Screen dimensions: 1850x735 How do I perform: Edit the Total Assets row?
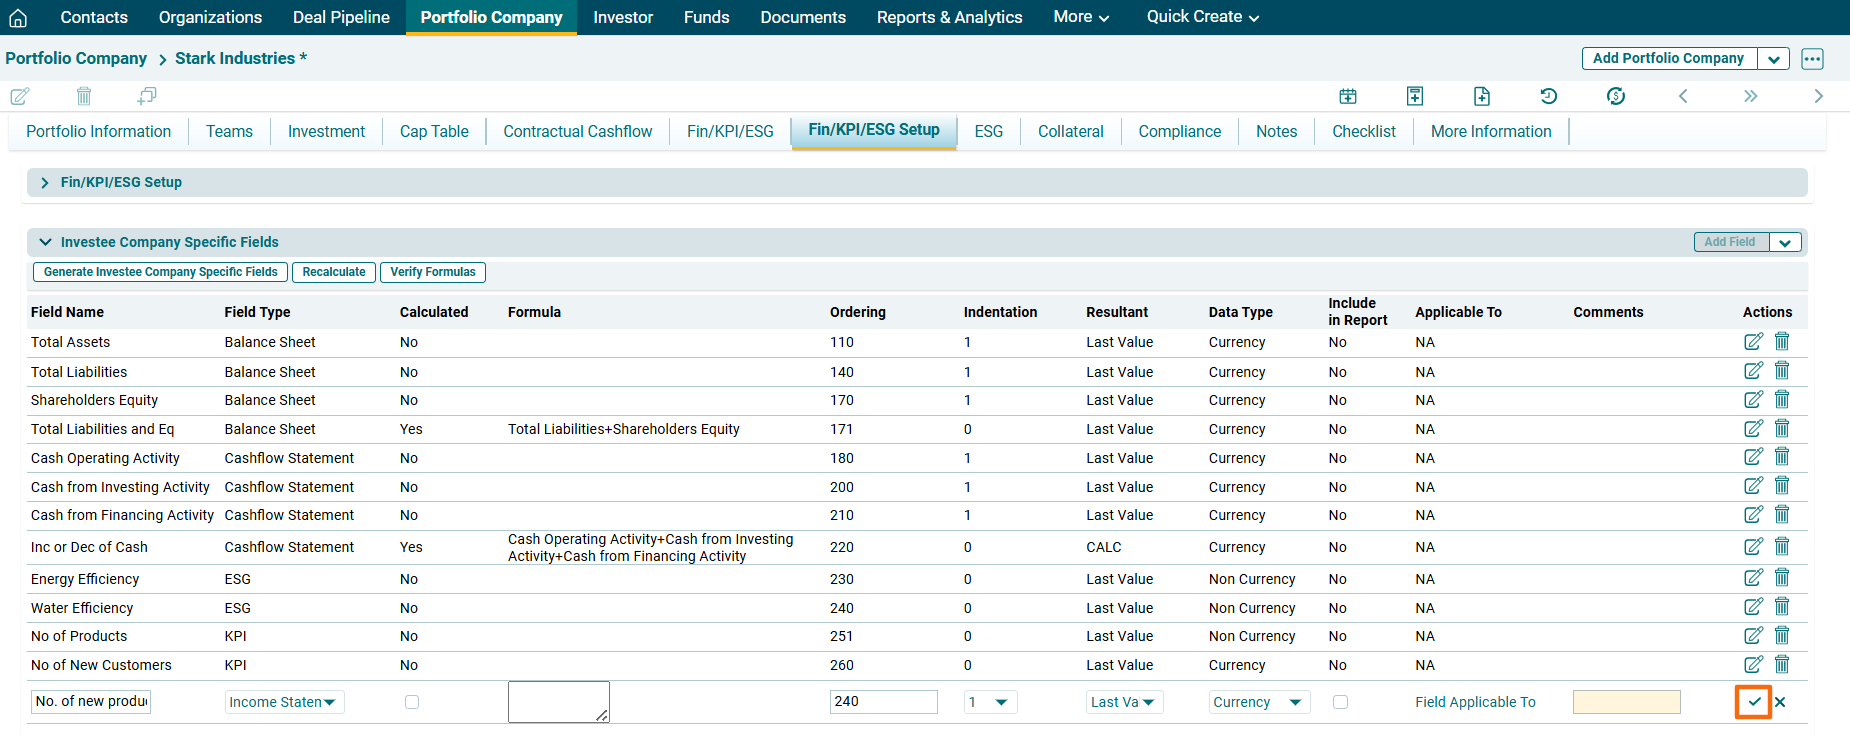pyautogui.click(x=1753, y=342)
